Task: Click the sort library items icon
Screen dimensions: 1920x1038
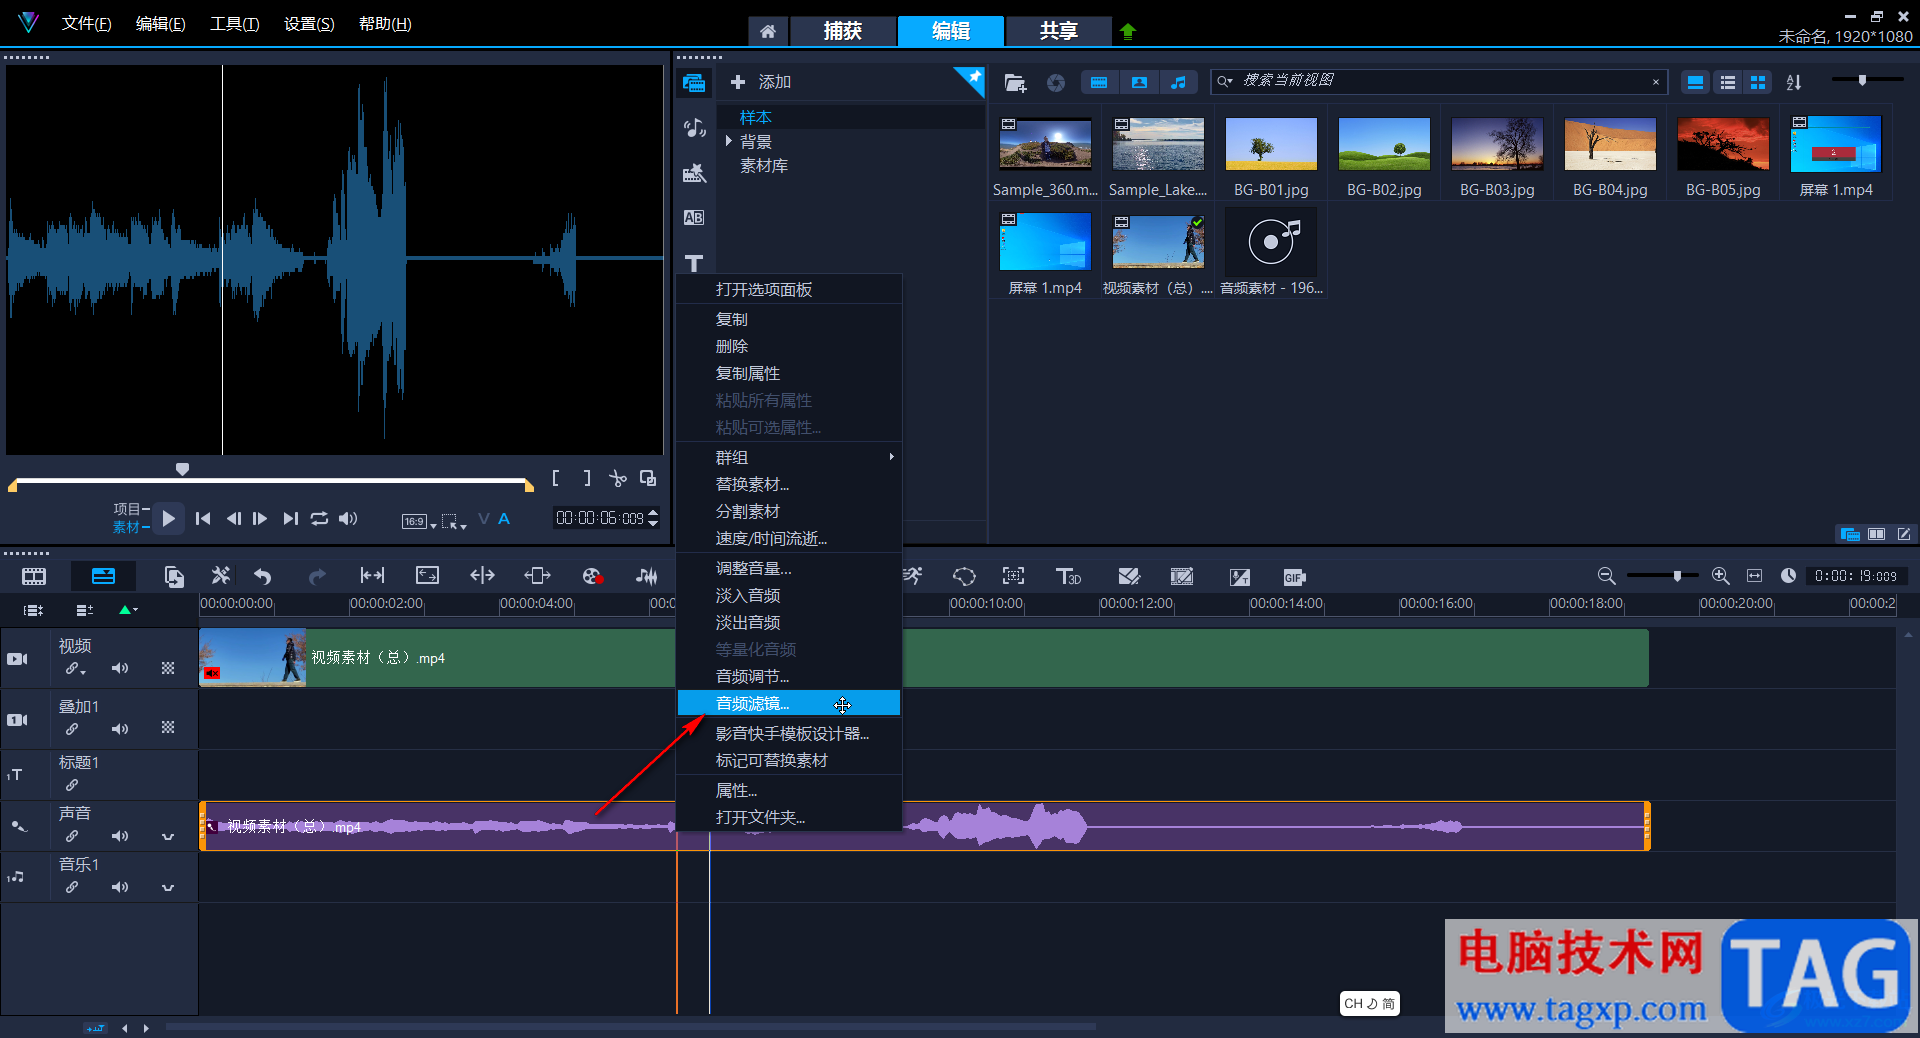Action: coord(1794,83)
